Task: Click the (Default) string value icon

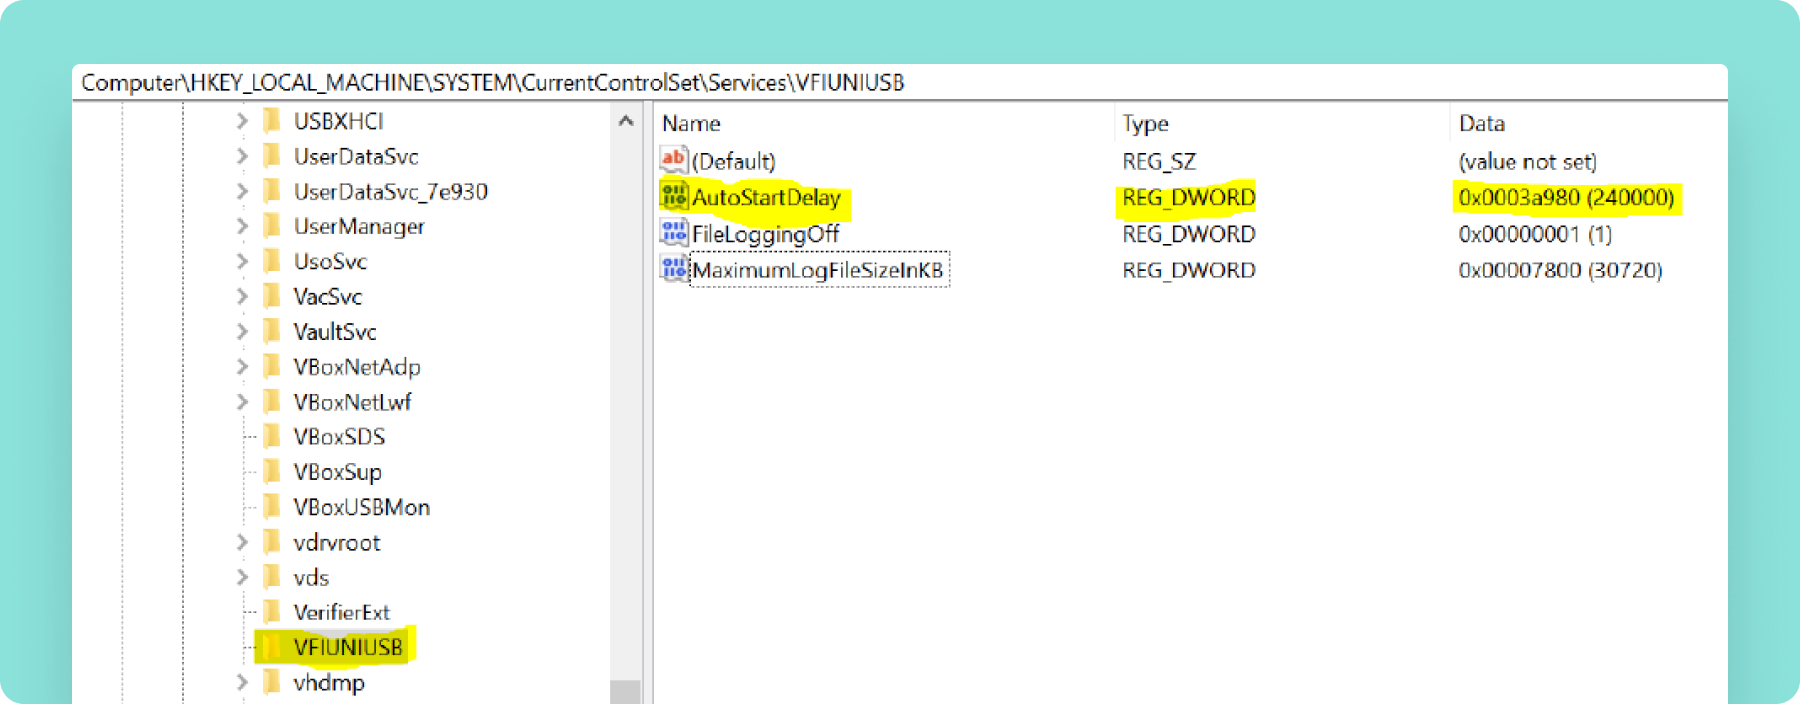Action: tap(674, 160)
